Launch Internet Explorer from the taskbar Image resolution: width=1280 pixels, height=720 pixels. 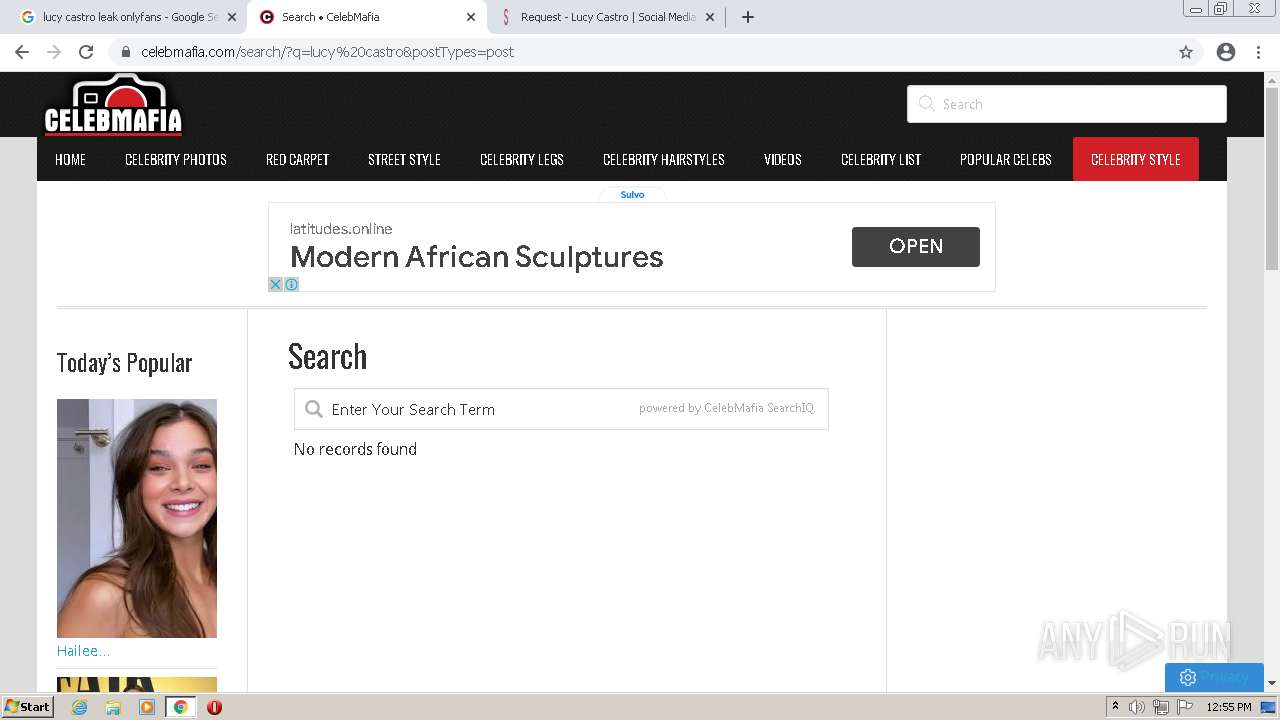click(80, 707)
